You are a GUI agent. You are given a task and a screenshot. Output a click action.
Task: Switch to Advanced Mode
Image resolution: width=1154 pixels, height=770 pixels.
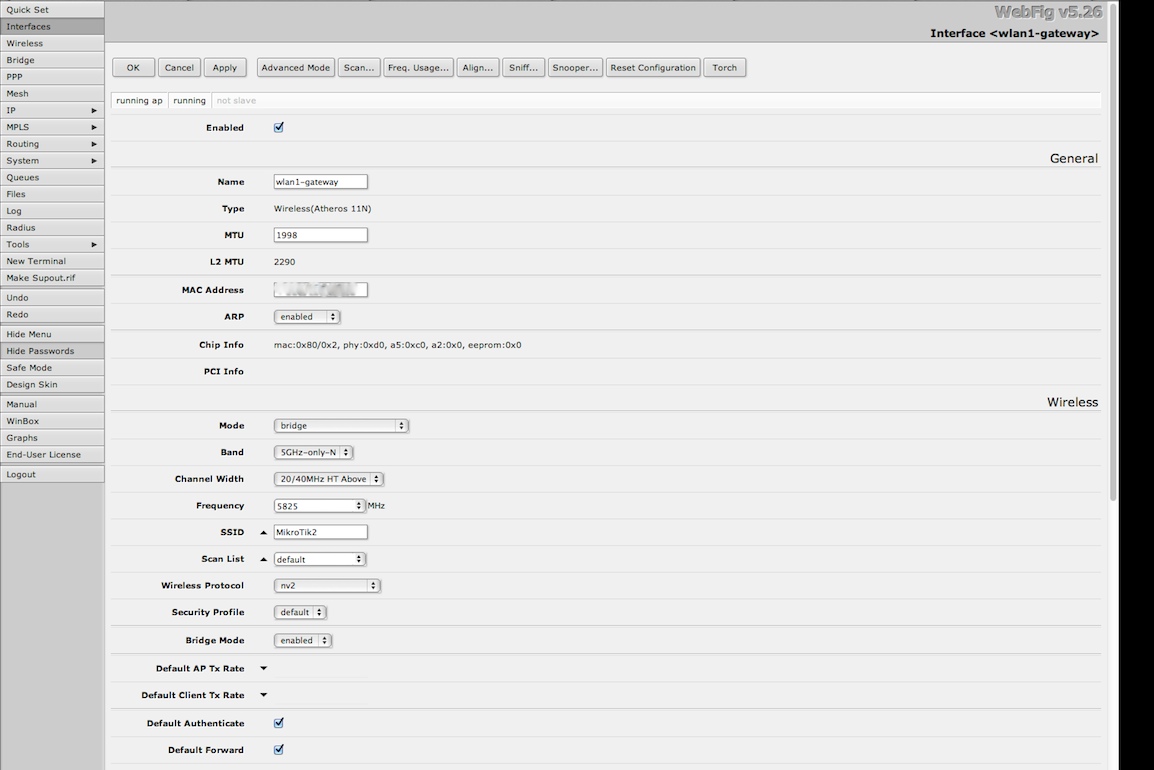(x=296, y=68)
